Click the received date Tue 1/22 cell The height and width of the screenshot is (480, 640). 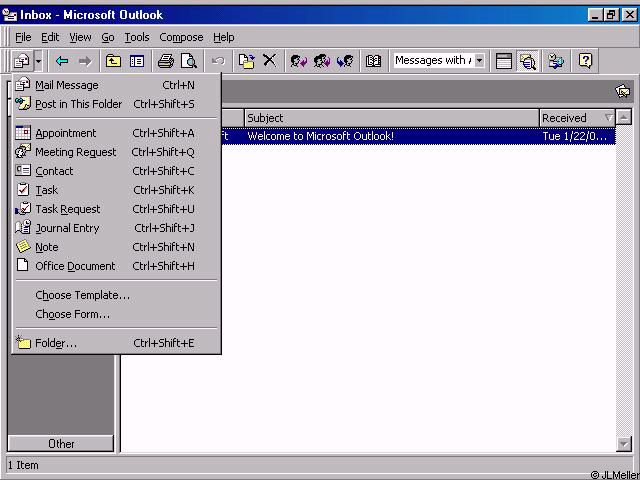(574, 136)
